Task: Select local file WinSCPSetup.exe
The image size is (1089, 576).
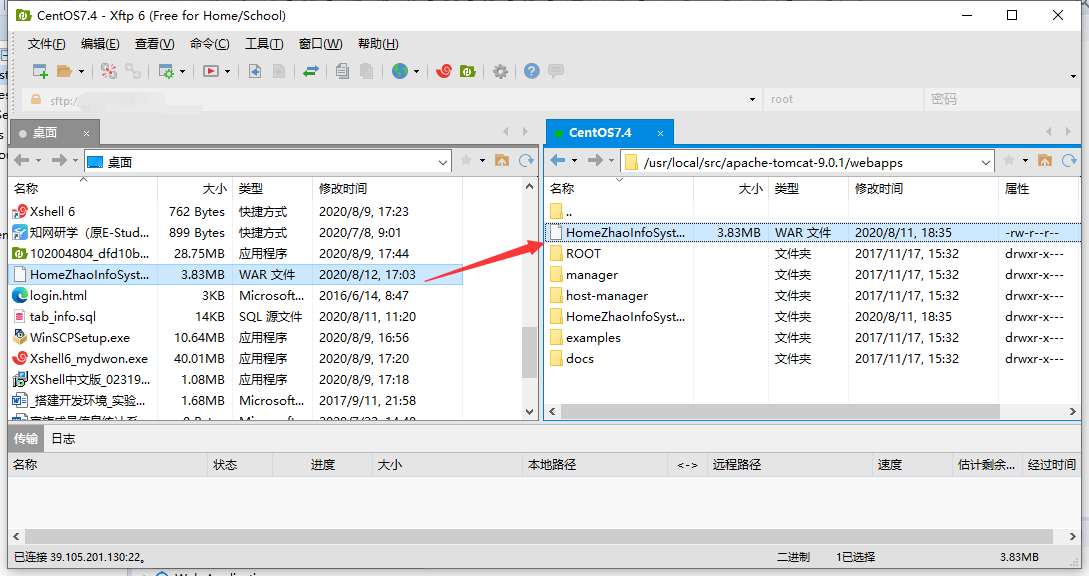Action: 235,338
